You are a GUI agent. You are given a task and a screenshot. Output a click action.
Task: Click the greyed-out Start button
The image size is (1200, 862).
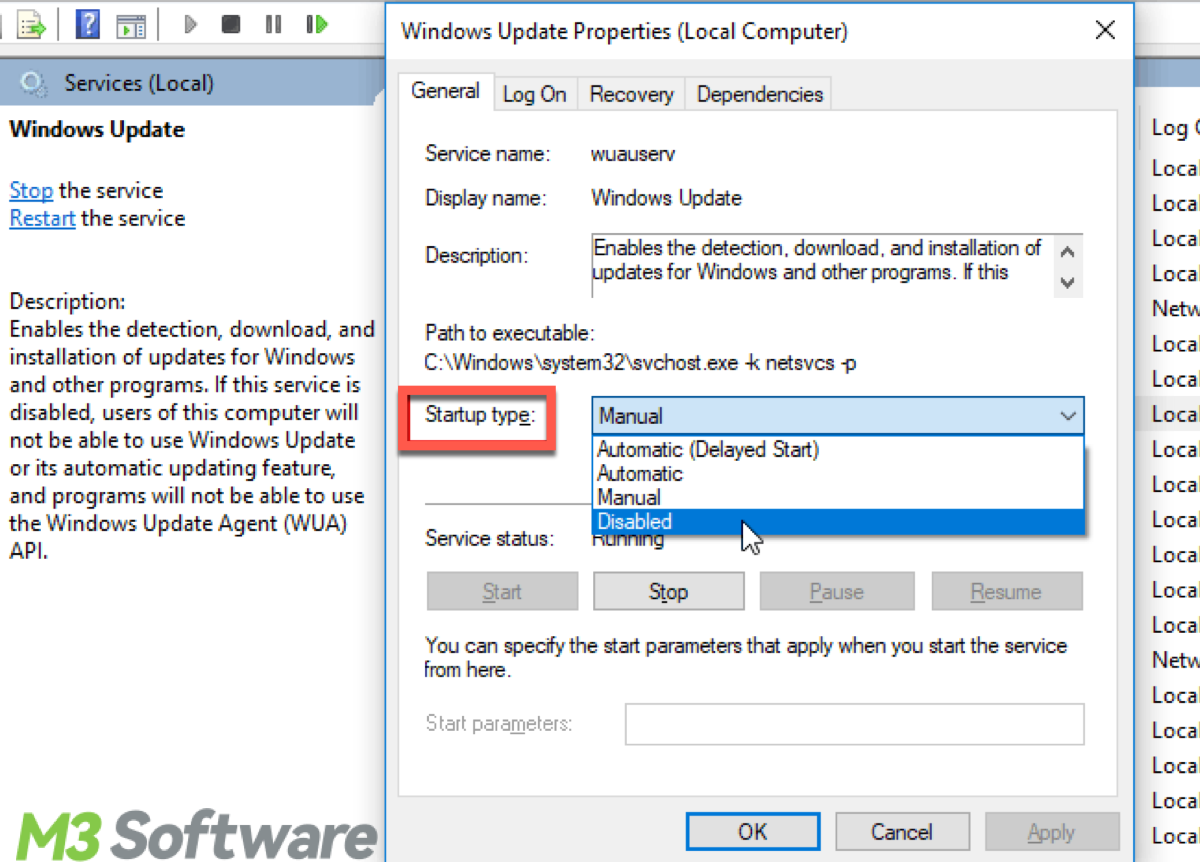502,591
